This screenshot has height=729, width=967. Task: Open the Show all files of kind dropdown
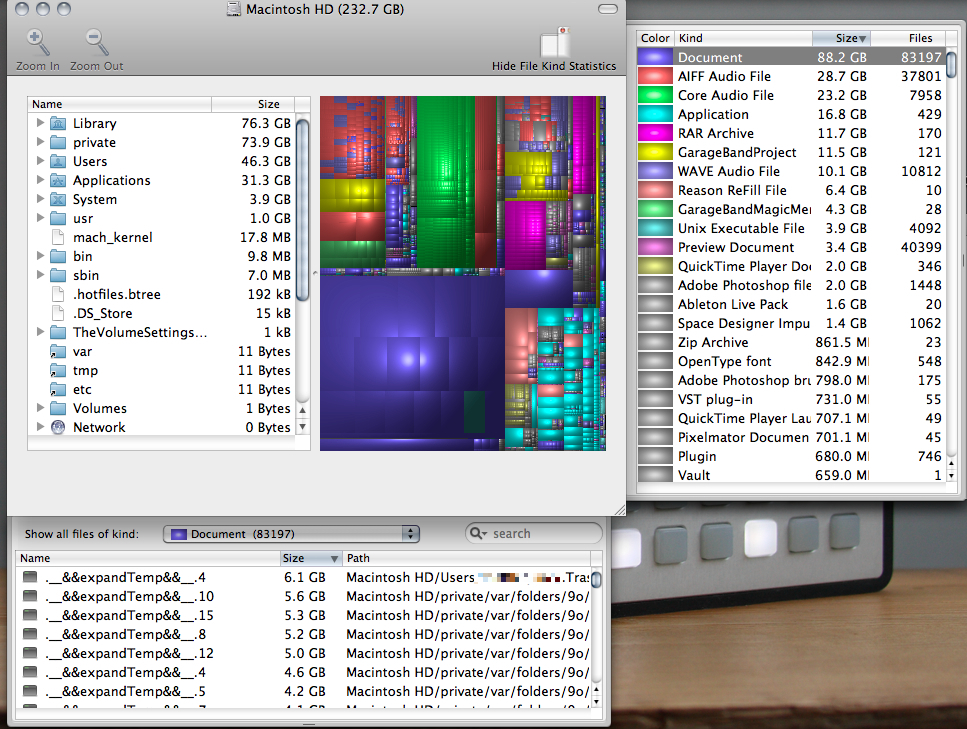point(291,534)
